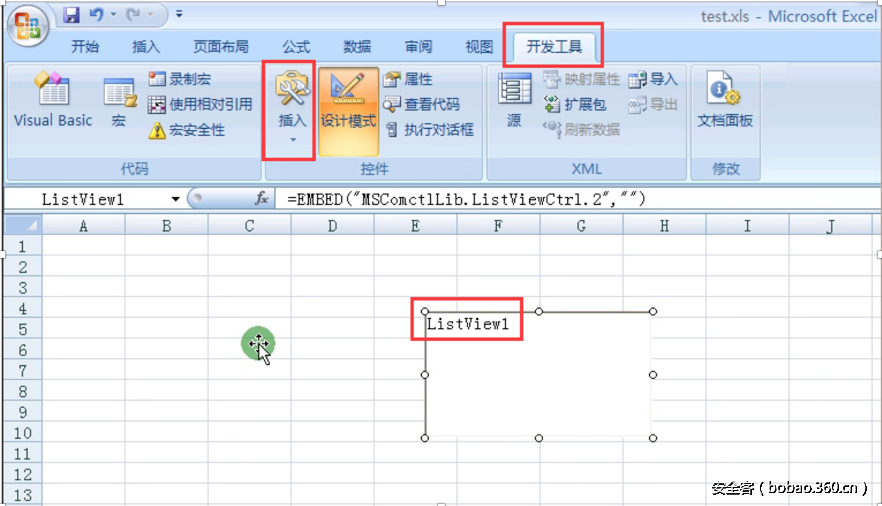This screenshot has width=882, height=506.
Task: Click XML Export (导出)
Action: [652, 104]
